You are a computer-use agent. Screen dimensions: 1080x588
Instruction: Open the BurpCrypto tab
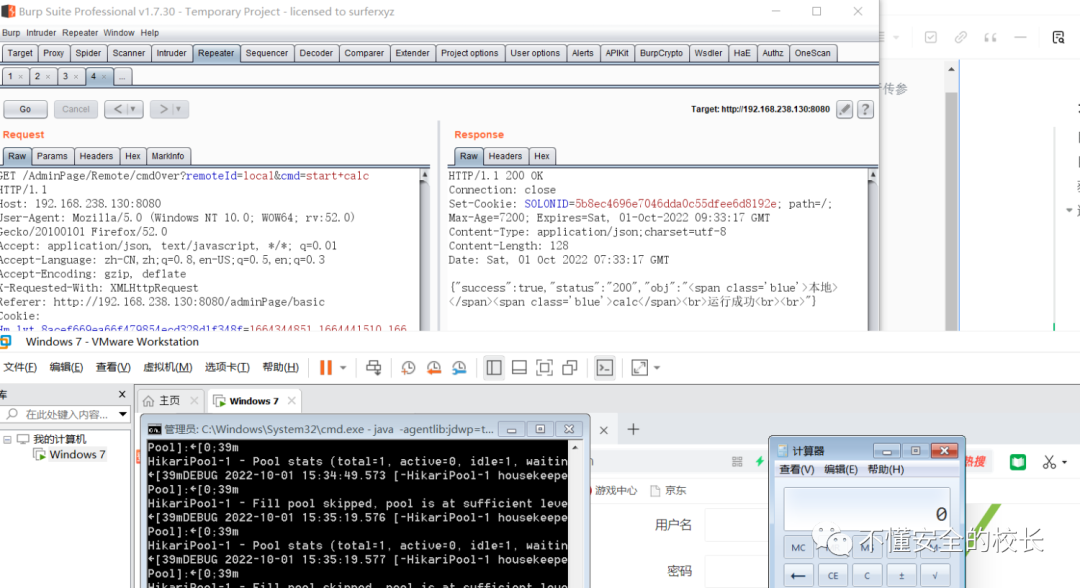click(661, 53)
